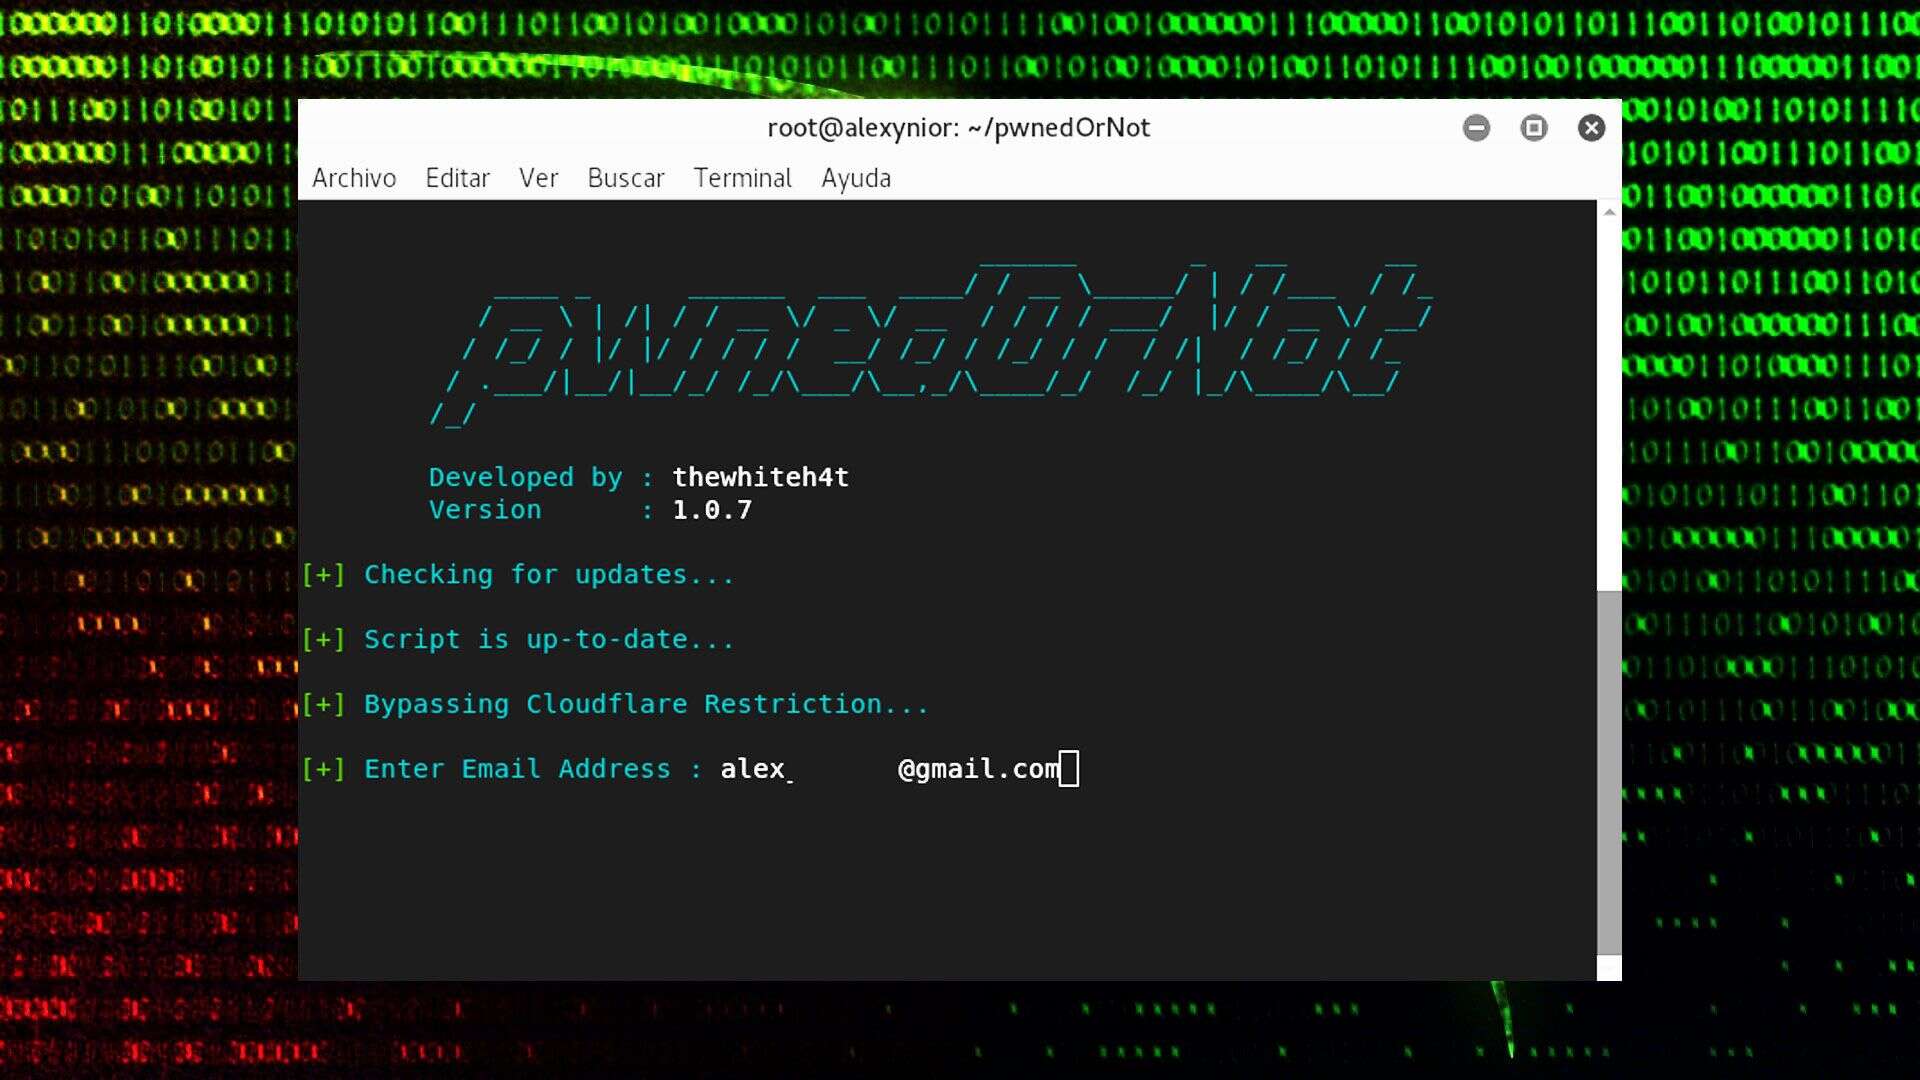This screenshot has height=1080, width=1920.
Task: Open the Ayuda menu
Action: pyautogui.click(x=856, y=178)
